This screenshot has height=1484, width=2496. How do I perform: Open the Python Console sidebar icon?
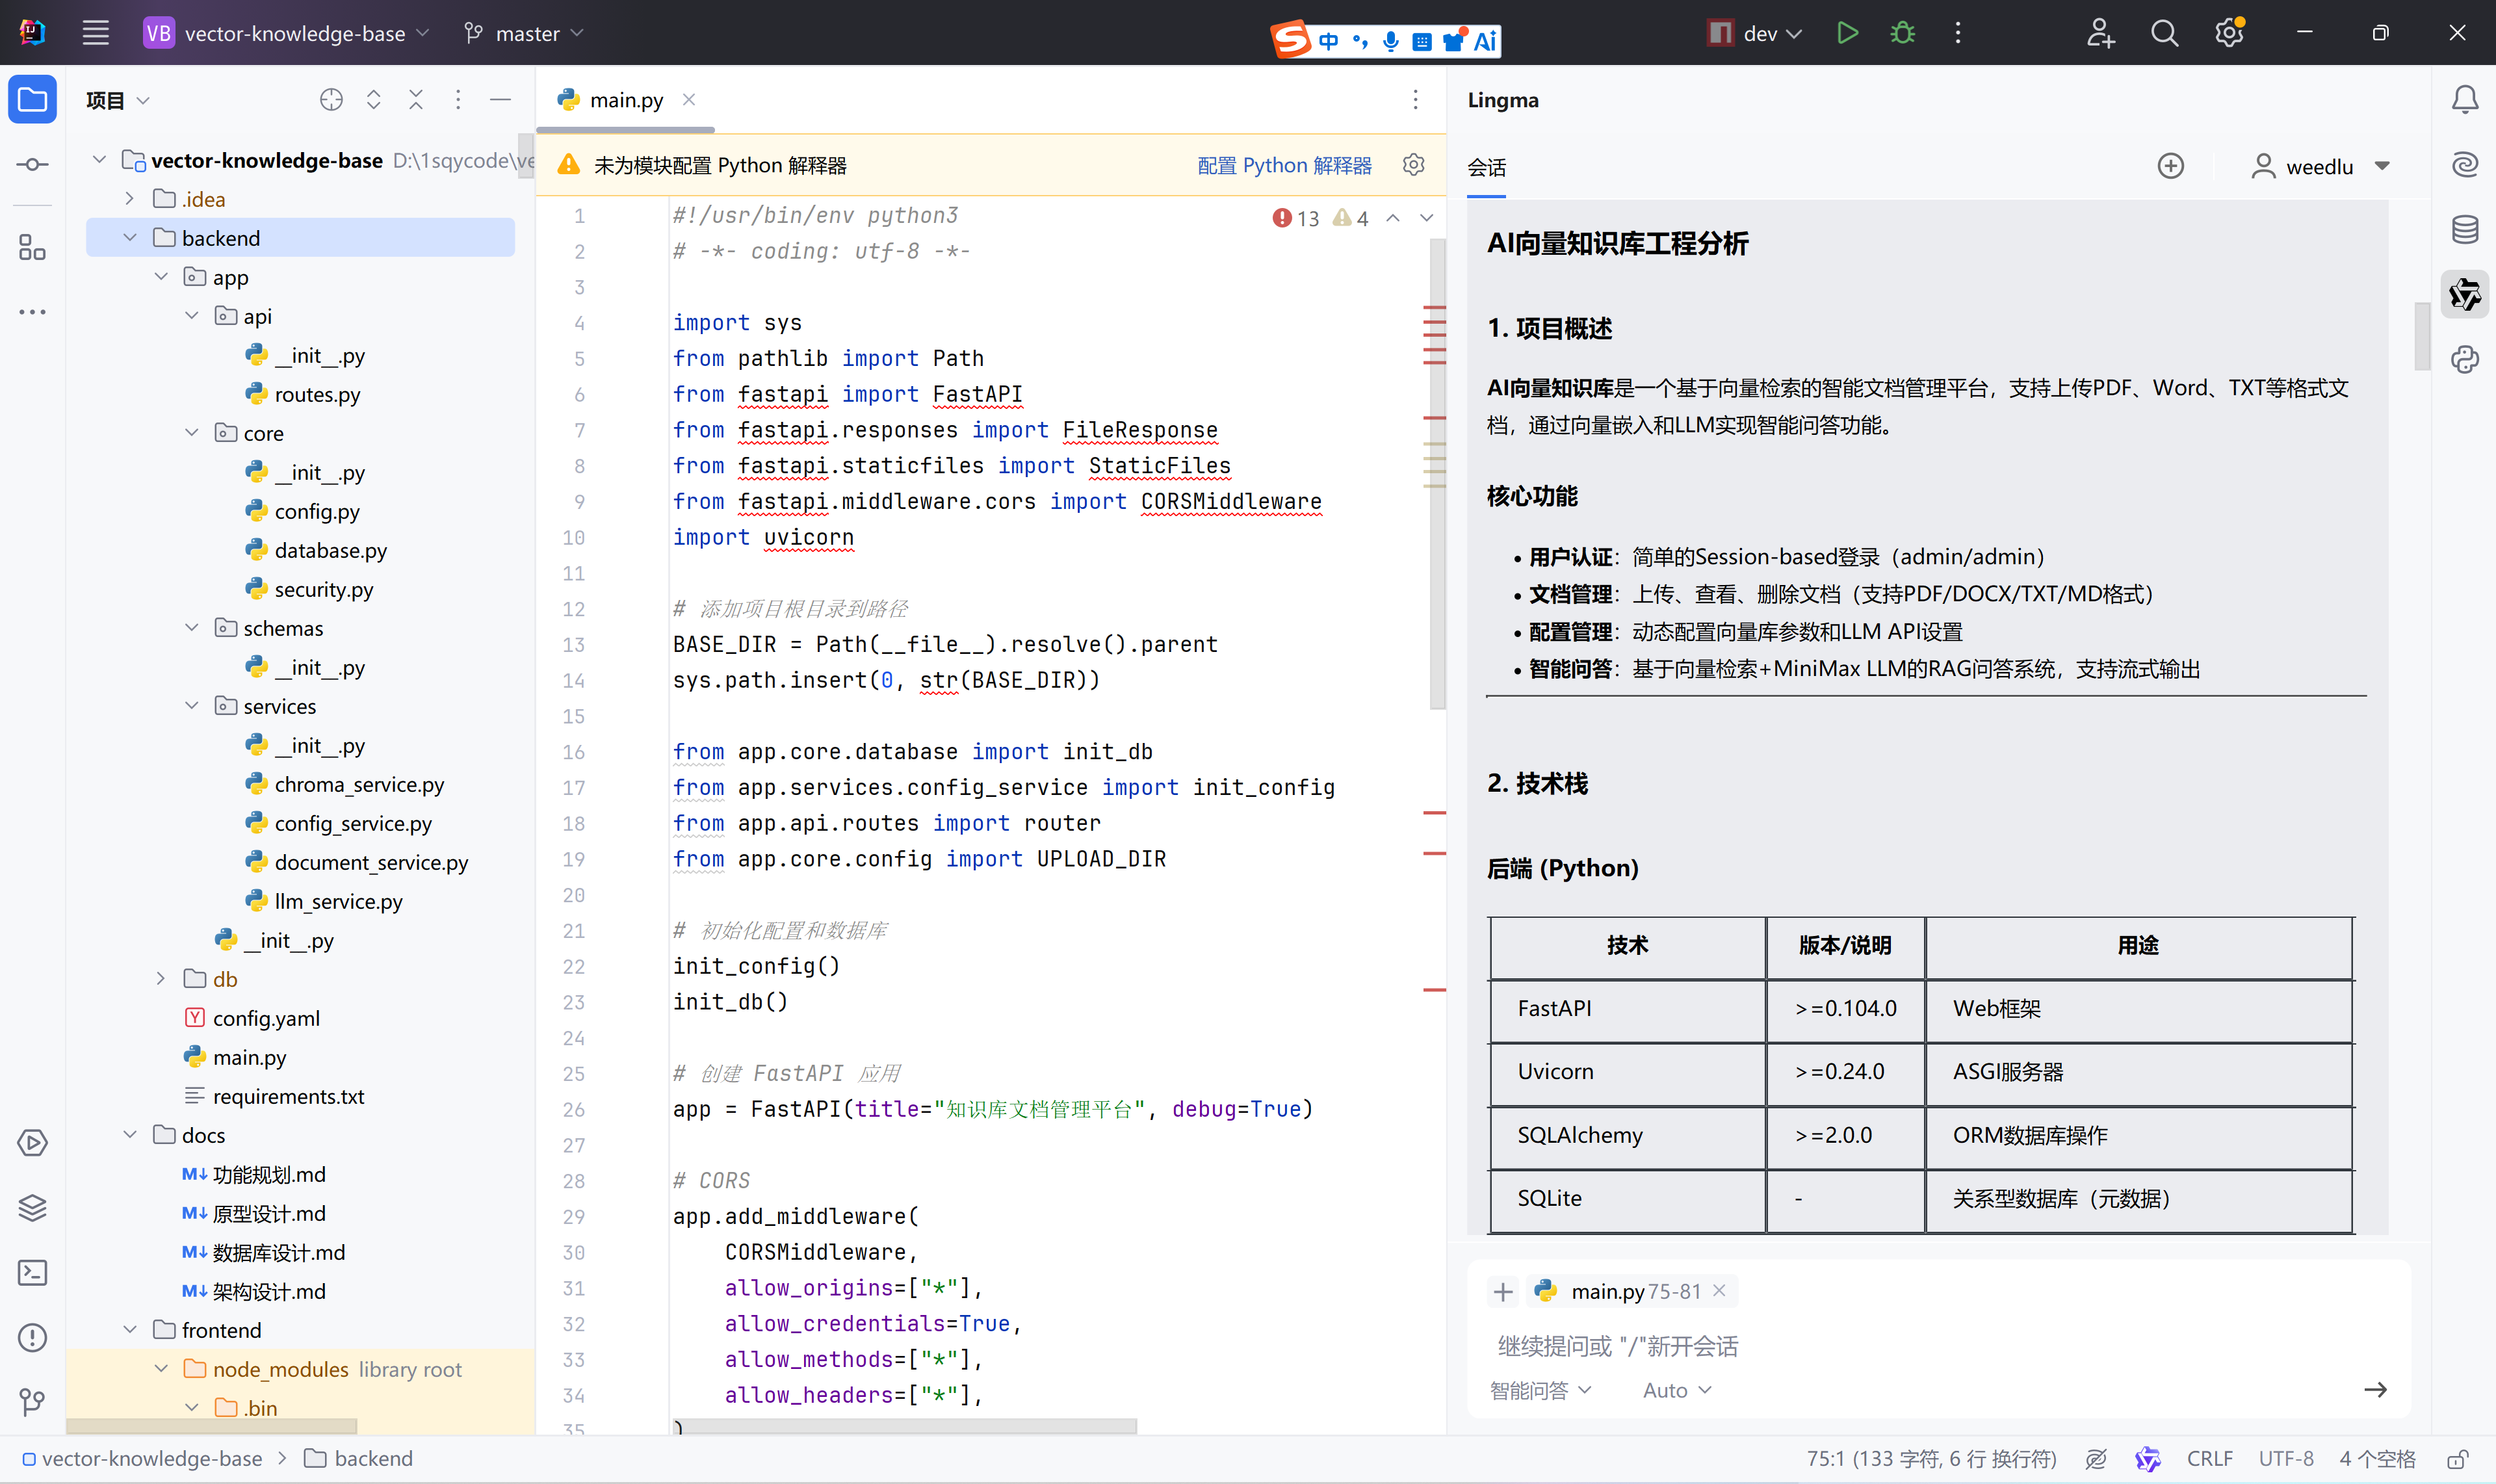click(x=2464, y=360)
